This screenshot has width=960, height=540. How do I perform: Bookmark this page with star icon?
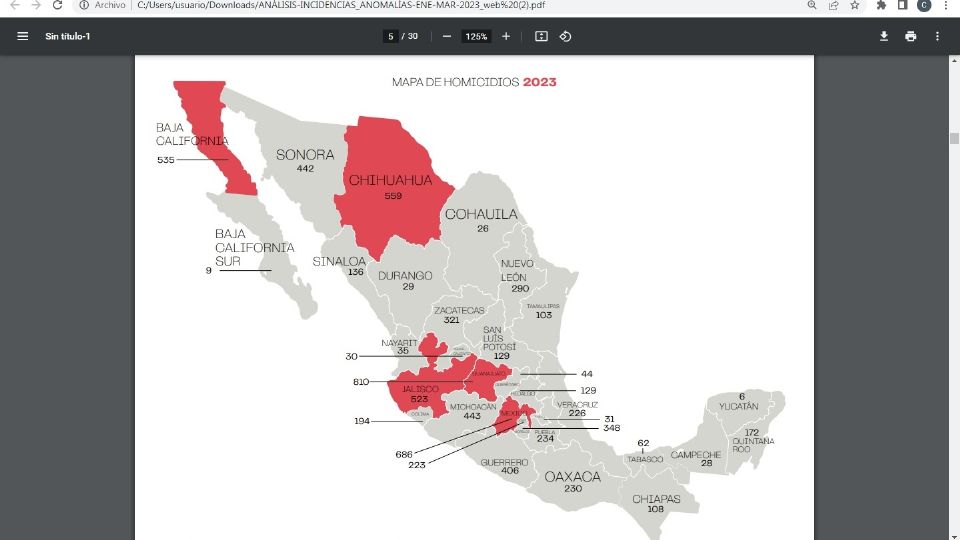(x=855, y=5)
